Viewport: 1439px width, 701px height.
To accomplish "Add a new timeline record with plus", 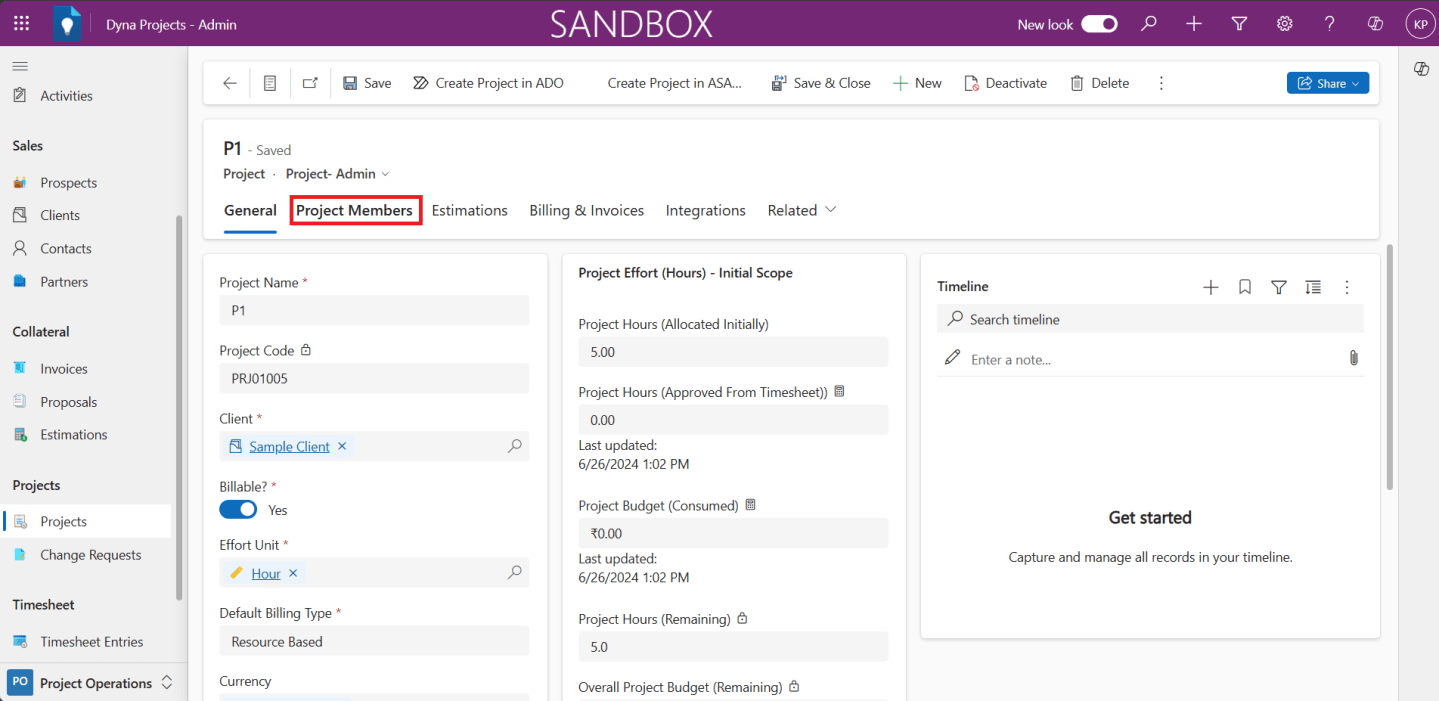I will point(1210,287).
